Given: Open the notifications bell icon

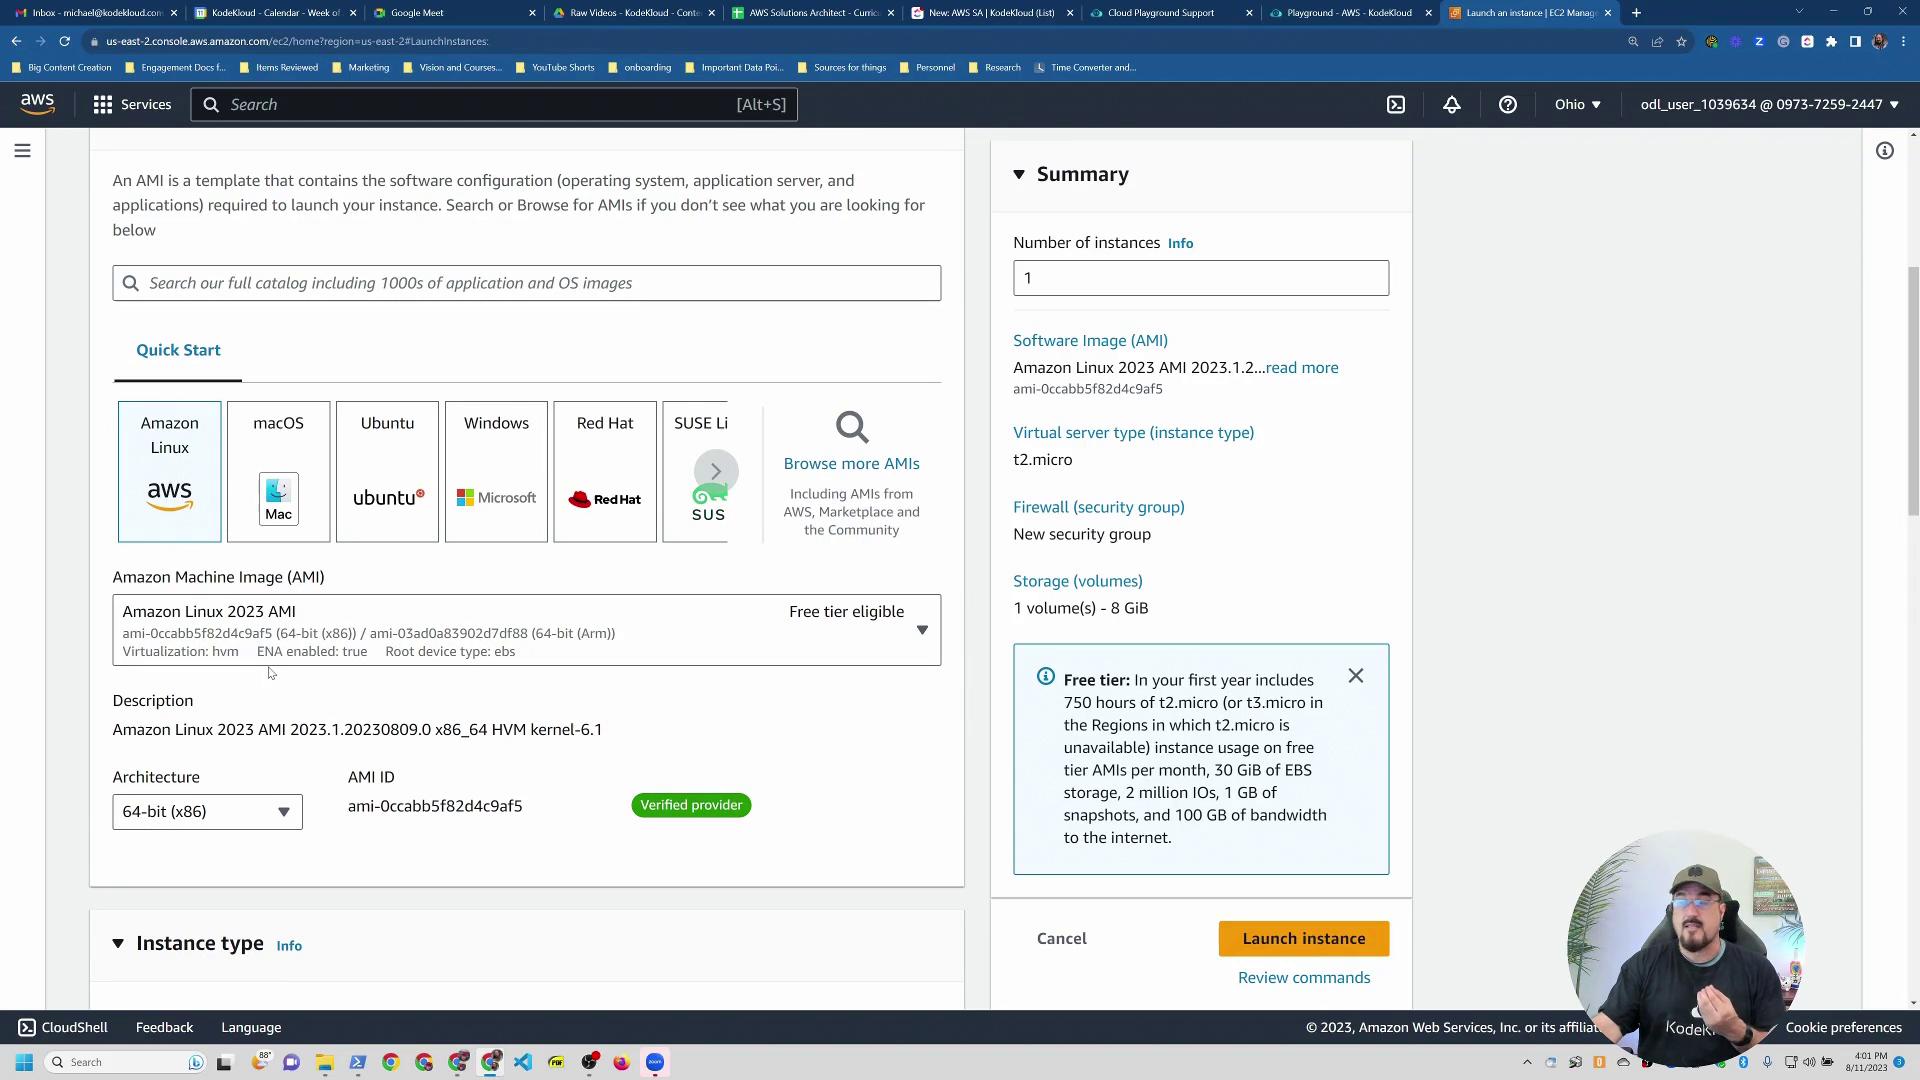Looking at the screenshot, I should point(1451,104).
